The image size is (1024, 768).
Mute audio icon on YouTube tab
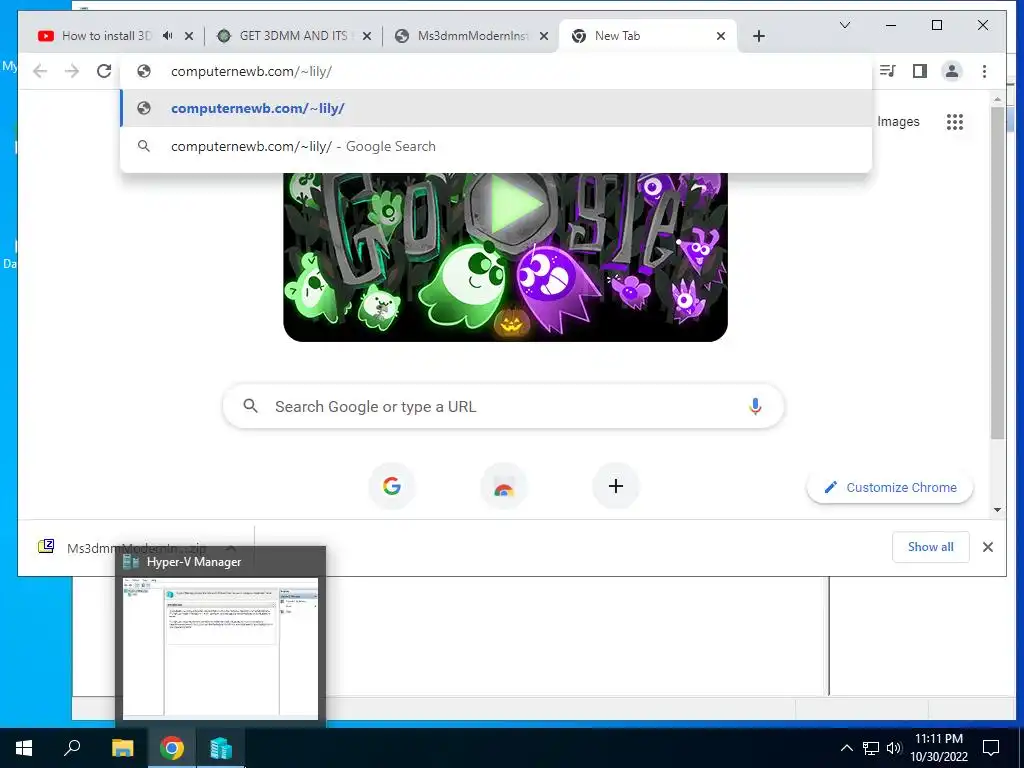coord(168,36)
